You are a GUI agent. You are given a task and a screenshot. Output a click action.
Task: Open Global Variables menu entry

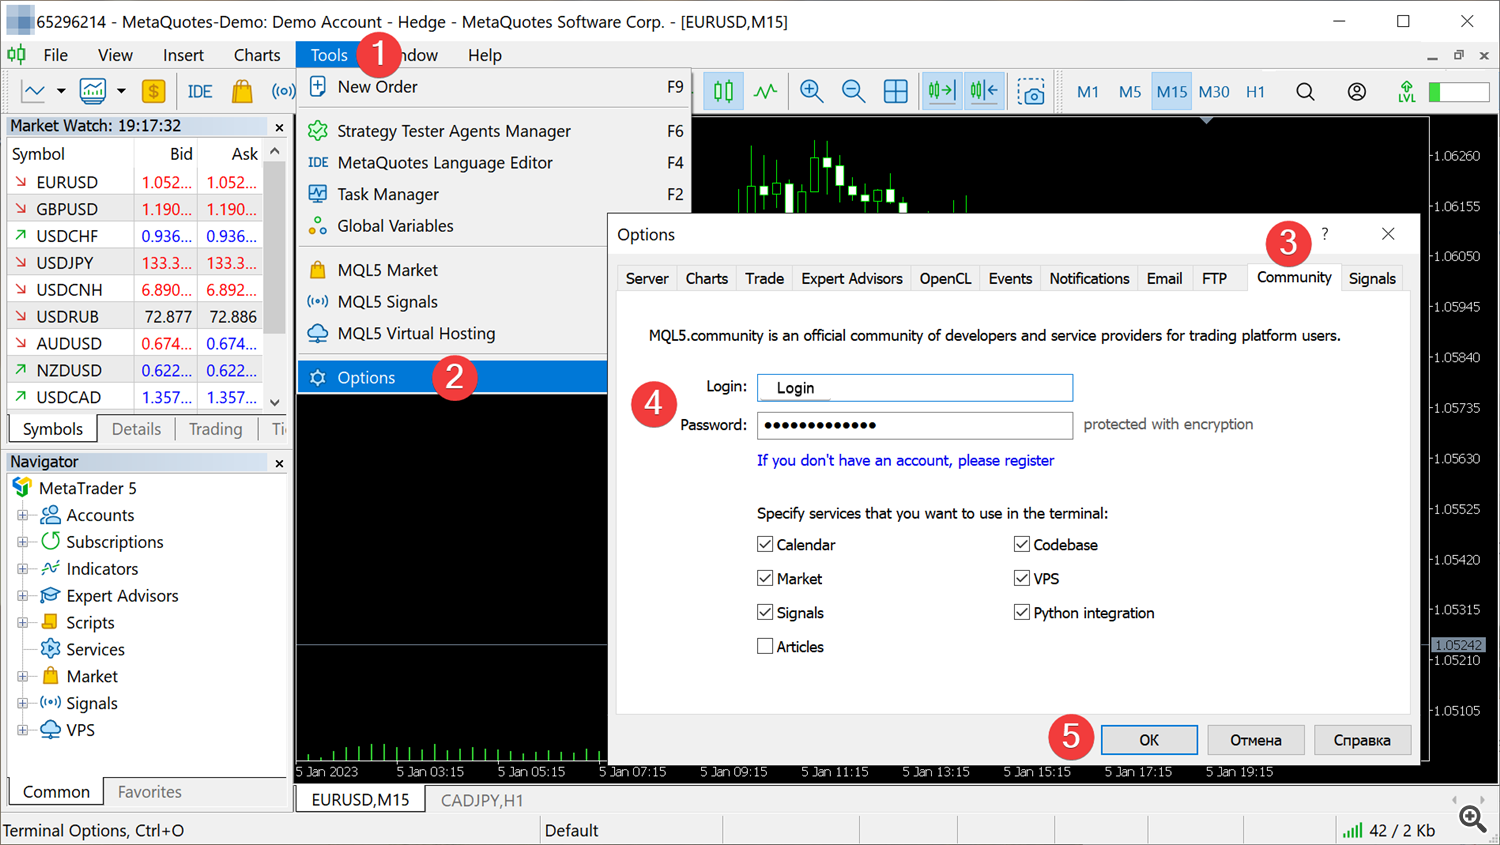(x=453, y=226)
